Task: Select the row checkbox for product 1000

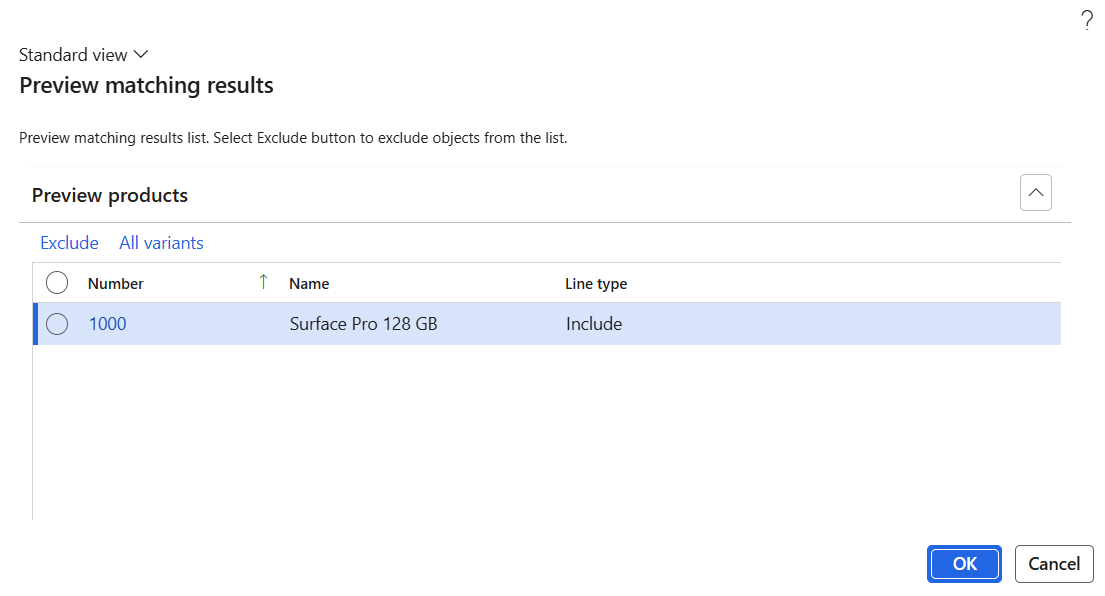Action: pos(57,324)
